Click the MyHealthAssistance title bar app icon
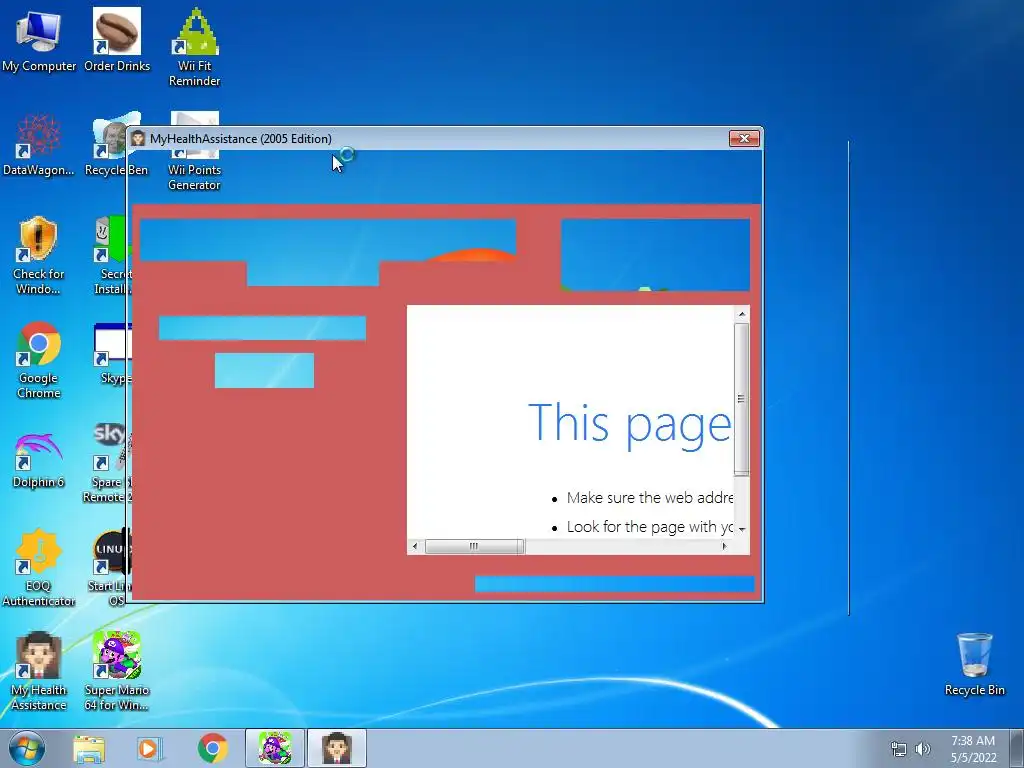Screen dimensions: 1024x768 click(x=138, y=138)
